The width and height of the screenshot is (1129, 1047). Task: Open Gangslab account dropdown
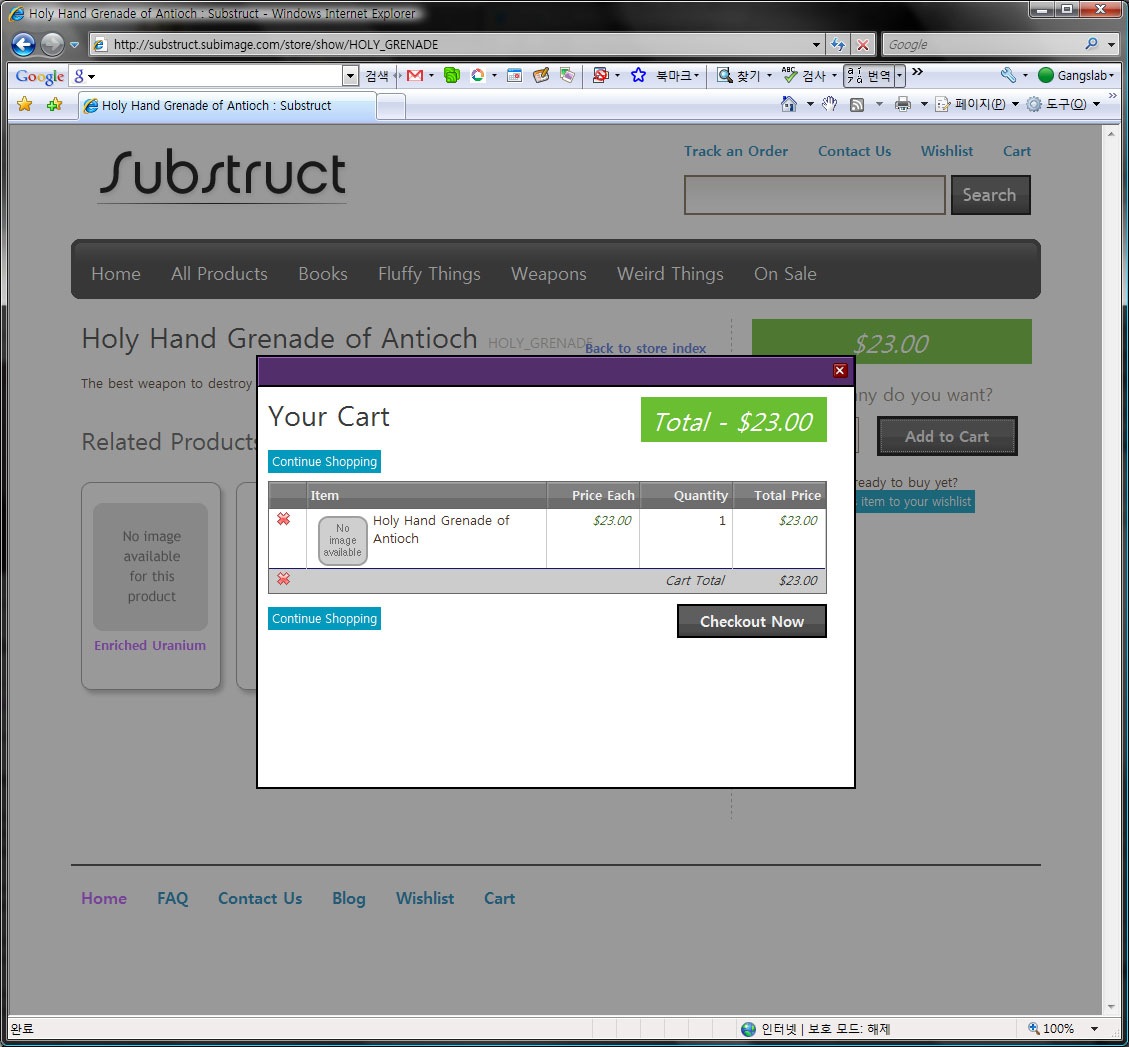1076,76
